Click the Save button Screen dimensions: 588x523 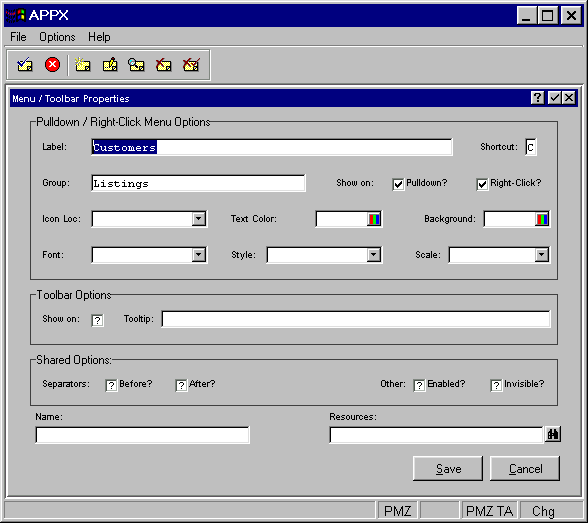[x=448, y=469]
